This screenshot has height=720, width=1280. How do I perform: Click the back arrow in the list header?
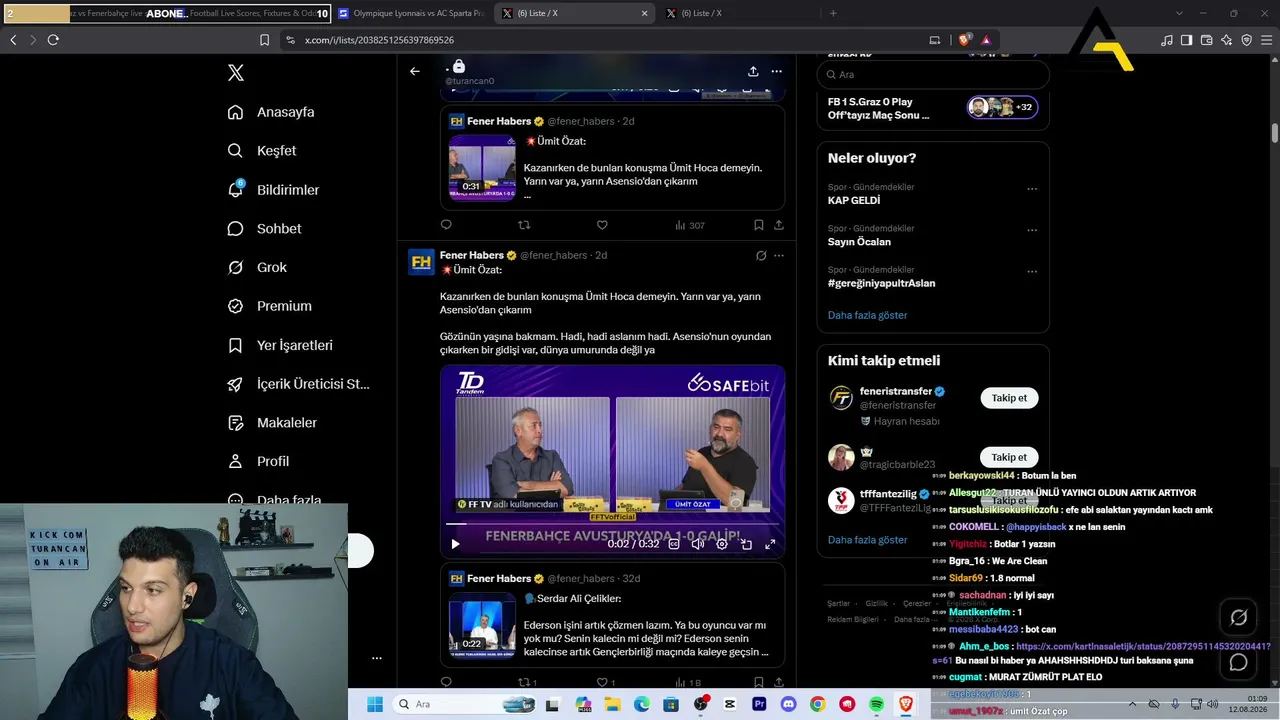click(415, 71)
